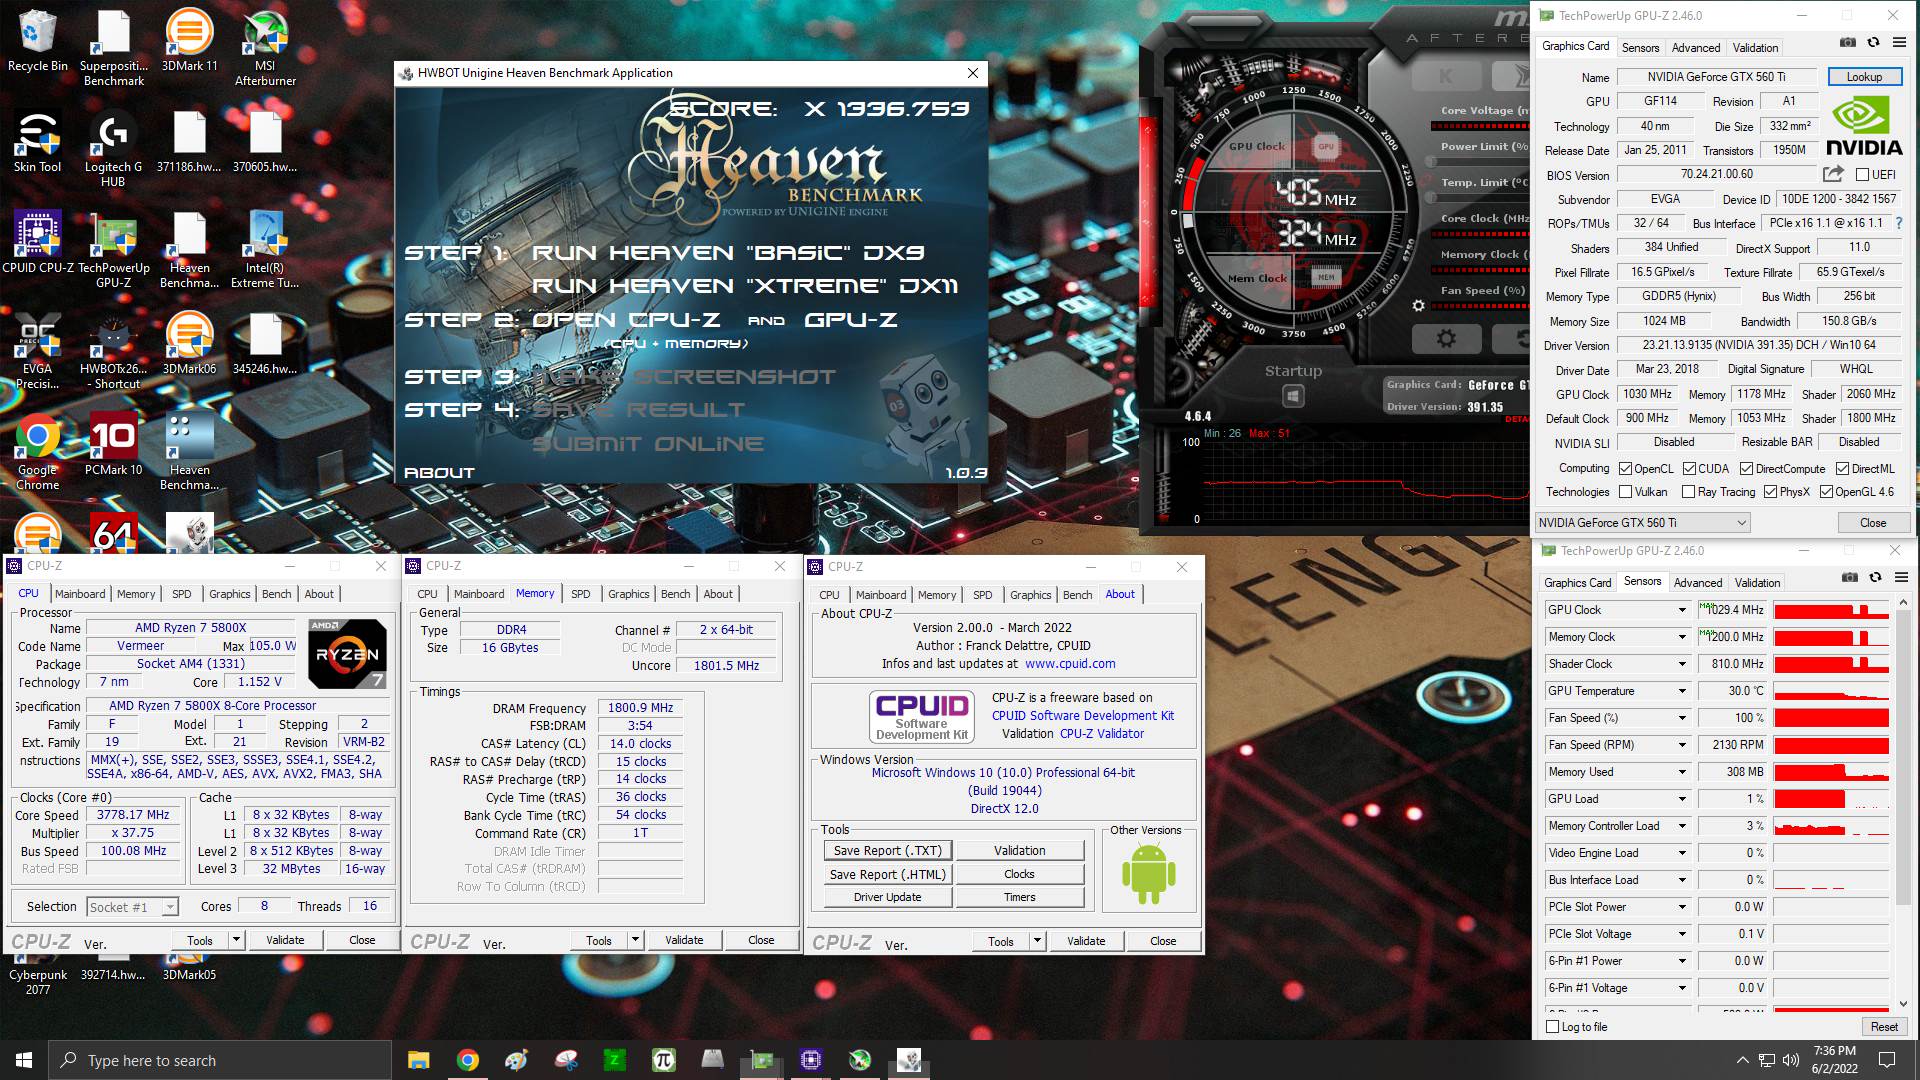1920x1080 pixels.
Task: Open the Recycle Bin desktop icon
Action: 38,40
